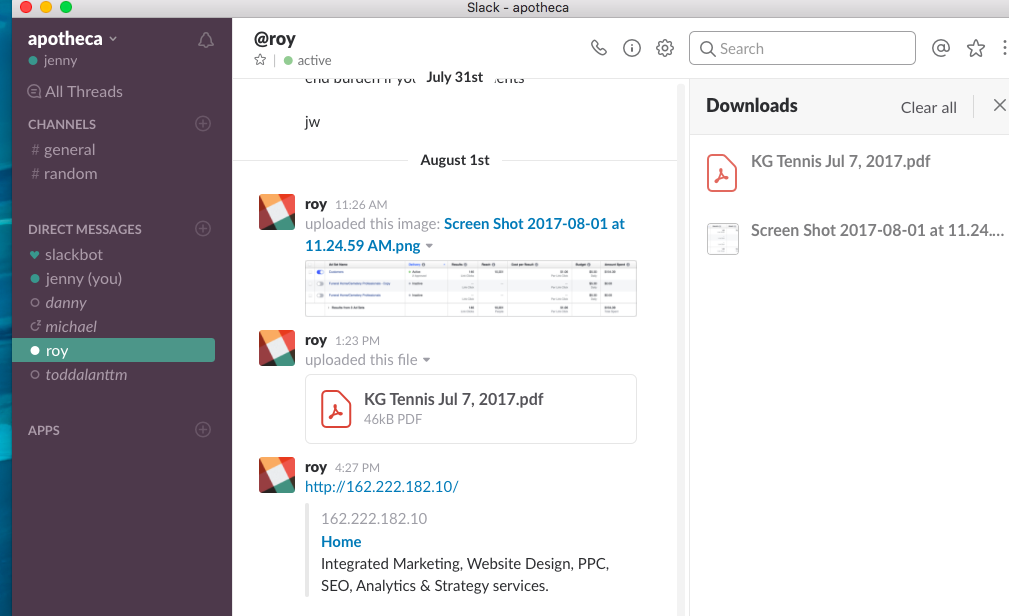
Task: Start a call with roy
Action: 598,48
